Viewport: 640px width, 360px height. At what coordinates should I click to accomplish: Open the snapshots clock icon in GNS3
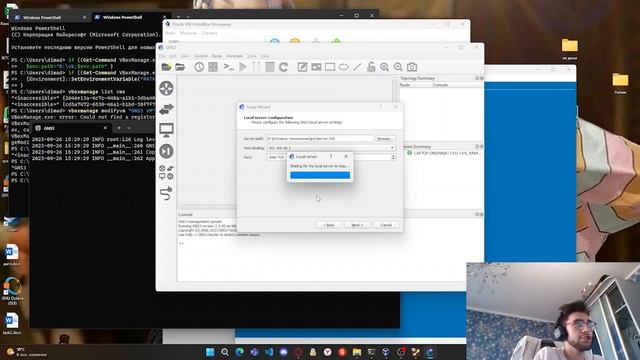(199, 67)
